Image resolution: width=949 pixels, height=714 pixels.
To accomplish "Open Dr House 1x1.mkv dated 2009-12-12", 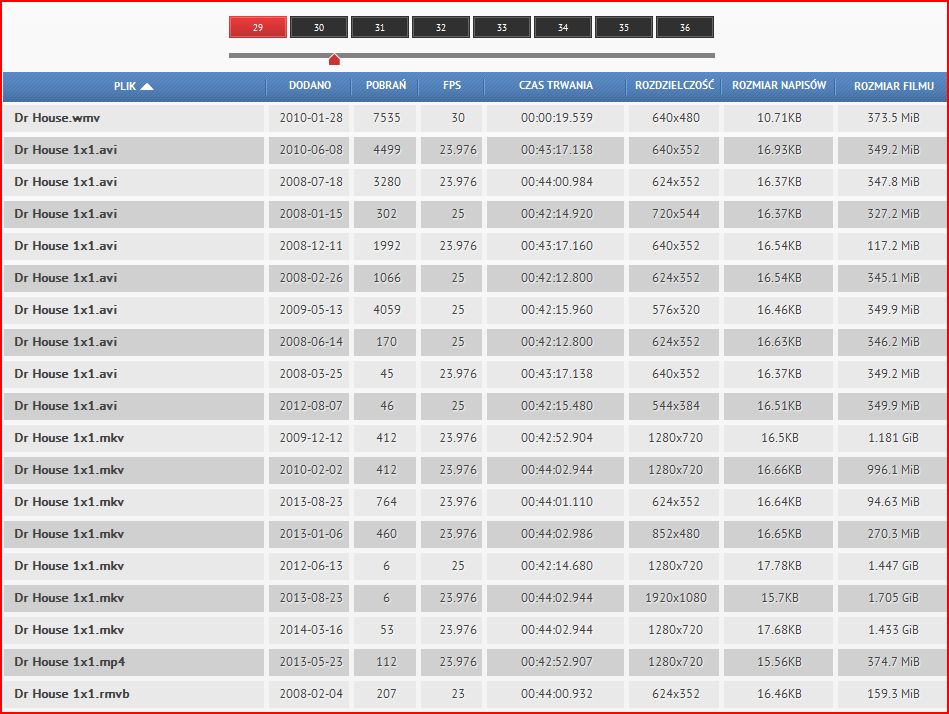I will [x=69, y=438].
